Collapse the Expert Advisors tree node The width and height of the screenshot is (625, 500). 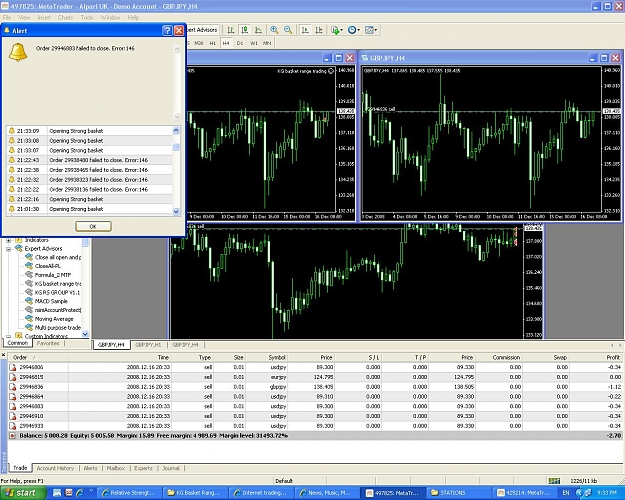pos(8,249)
